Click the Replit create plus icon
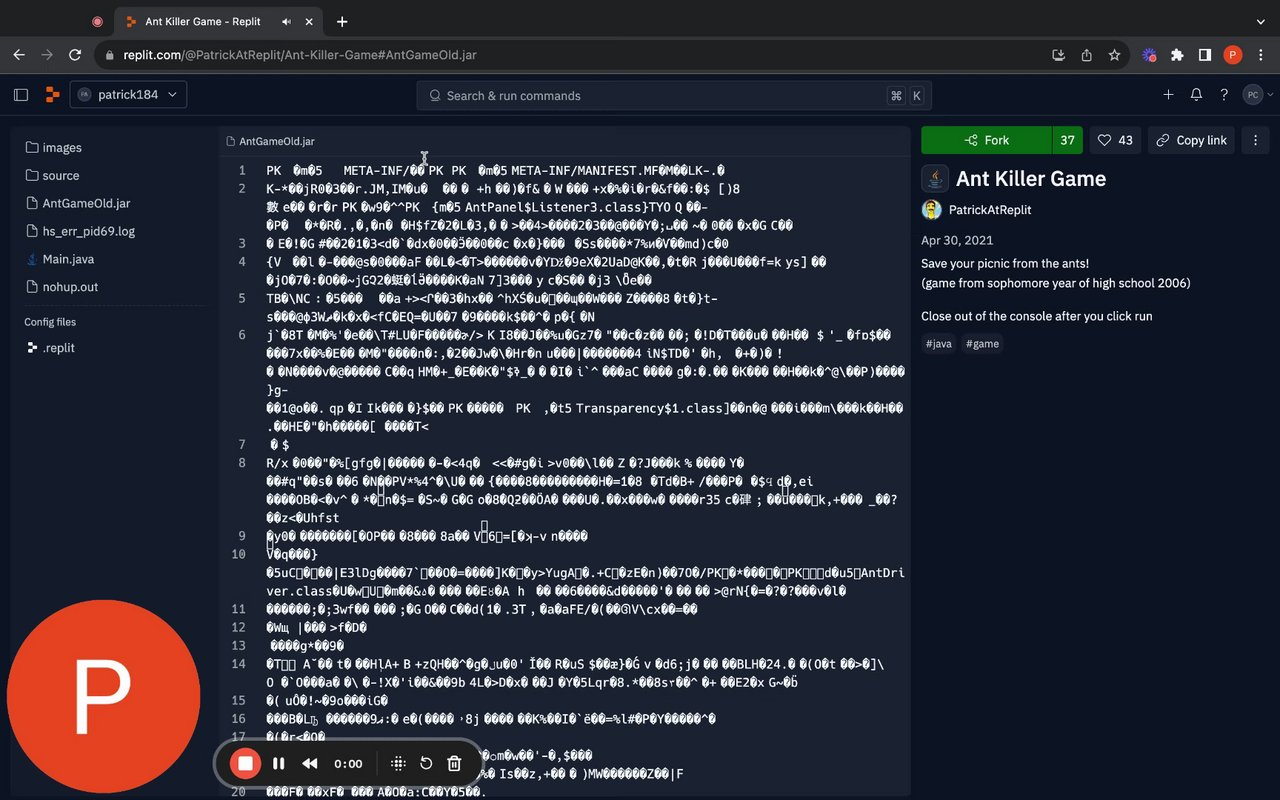This screenshot has height=800, width=1280. click(1168, 95)
